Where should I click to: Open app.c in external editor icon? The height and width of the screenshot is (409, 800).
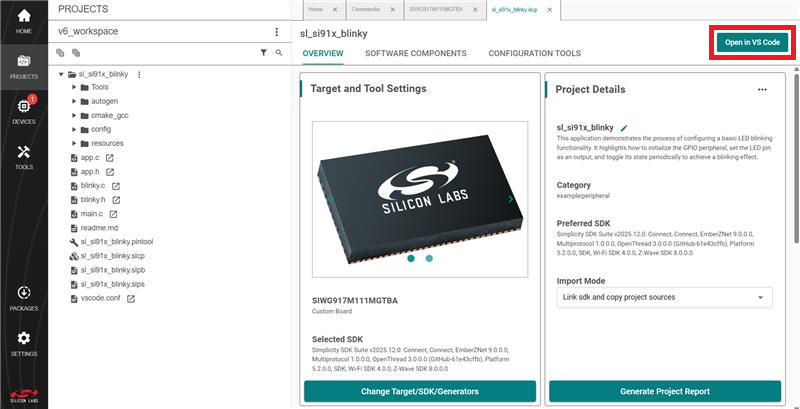[x=109, y=158]
